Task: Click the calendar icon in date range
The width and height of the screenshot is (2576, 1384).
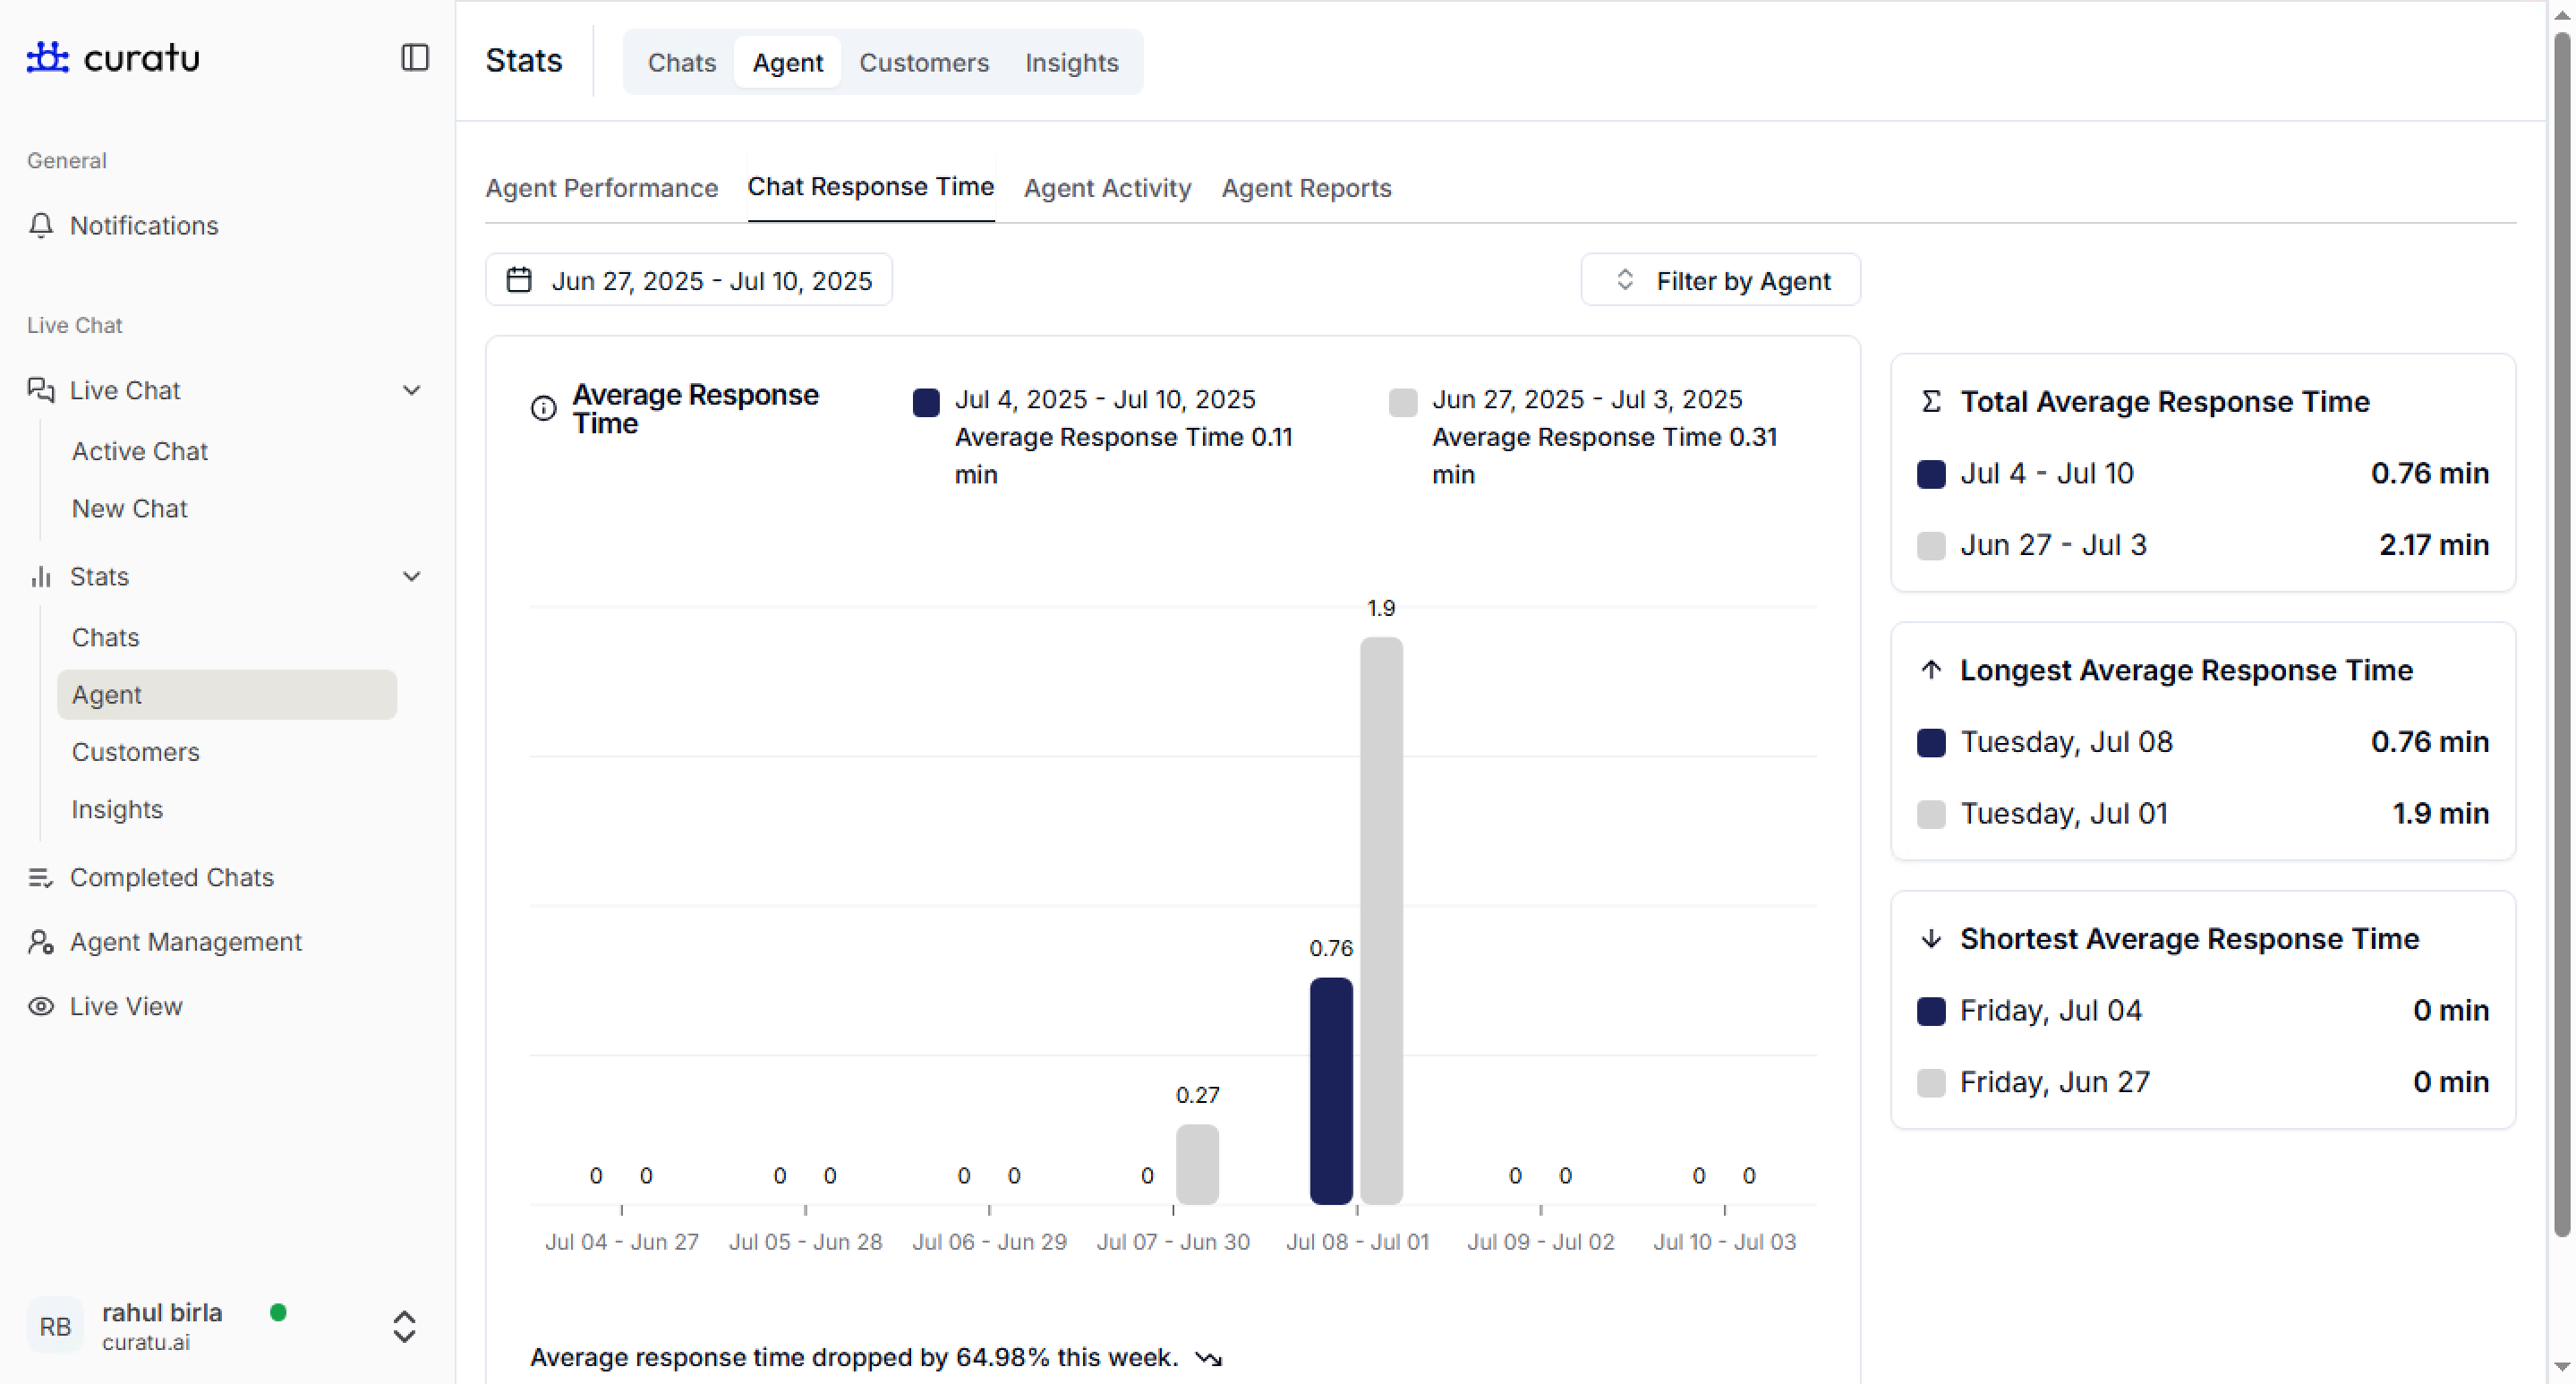Action: tap(519, 280)
